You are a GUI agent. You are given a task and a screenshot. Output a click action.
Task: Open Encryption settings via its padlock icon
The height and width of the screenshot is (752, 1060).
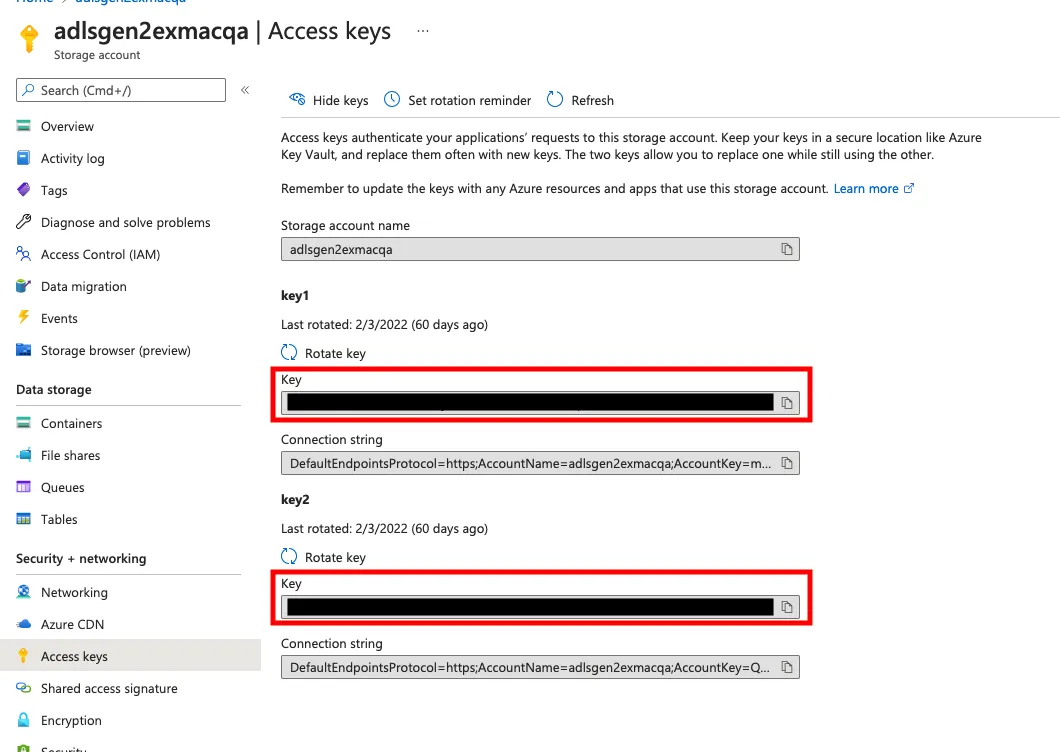coord(22,720)
